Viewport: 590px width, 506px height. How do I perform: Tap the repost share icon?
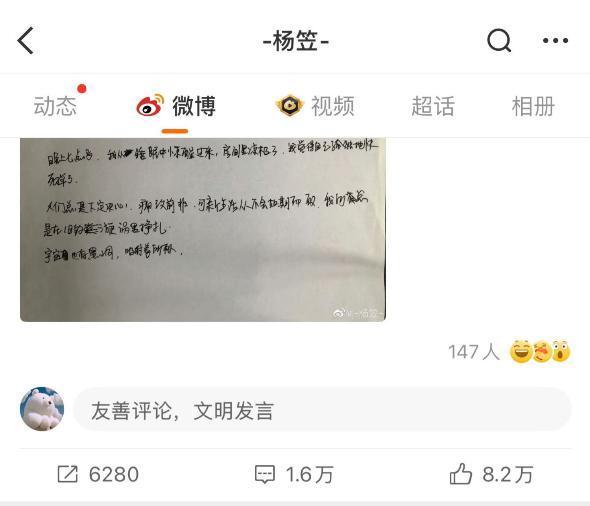coord(68,474)
